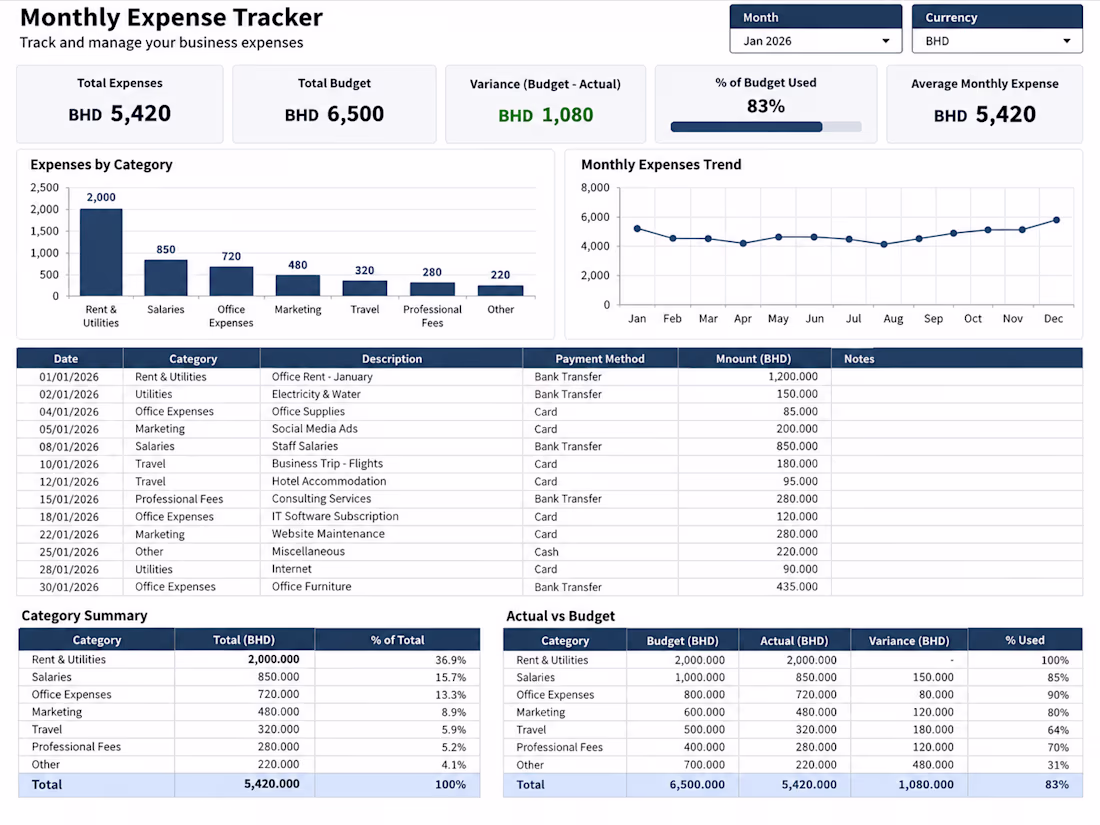Open the Month dropdown showing Jan 2026
1100x825 pixels.
815,41
